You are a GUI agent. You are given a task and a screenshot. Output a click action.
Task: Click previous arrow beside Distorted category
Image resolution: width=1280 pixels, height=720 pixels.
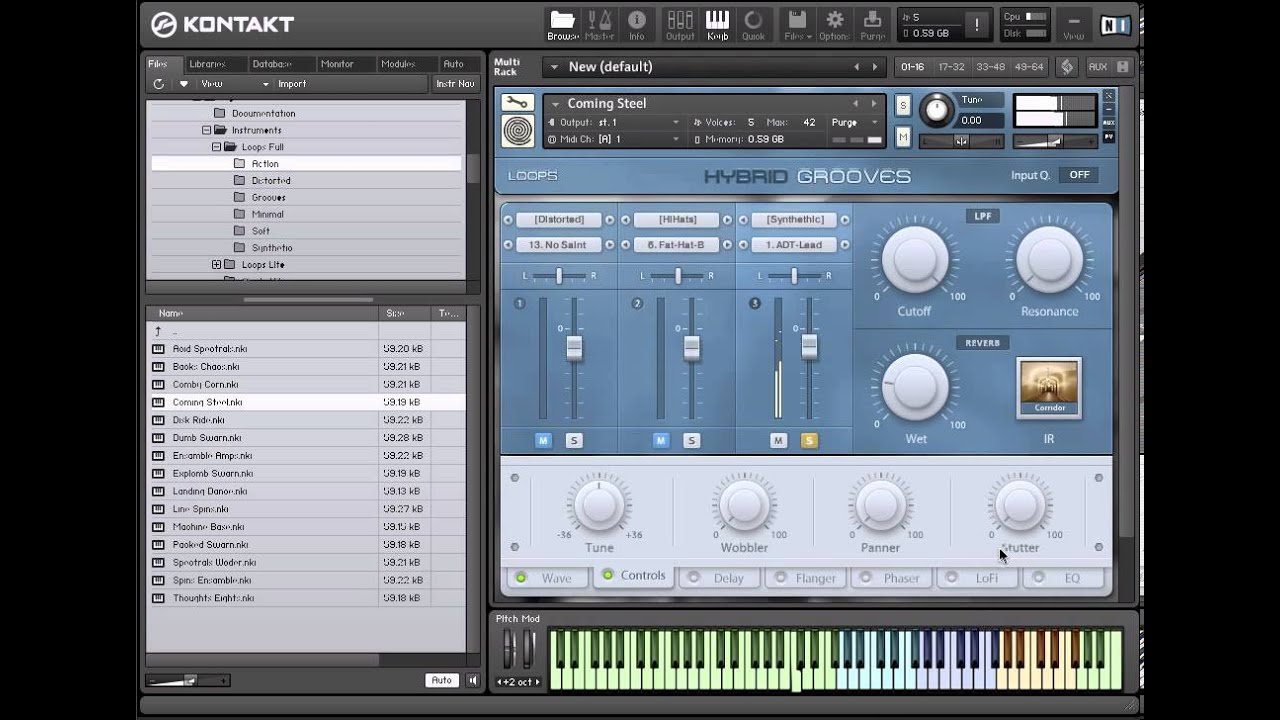(508, 220)
